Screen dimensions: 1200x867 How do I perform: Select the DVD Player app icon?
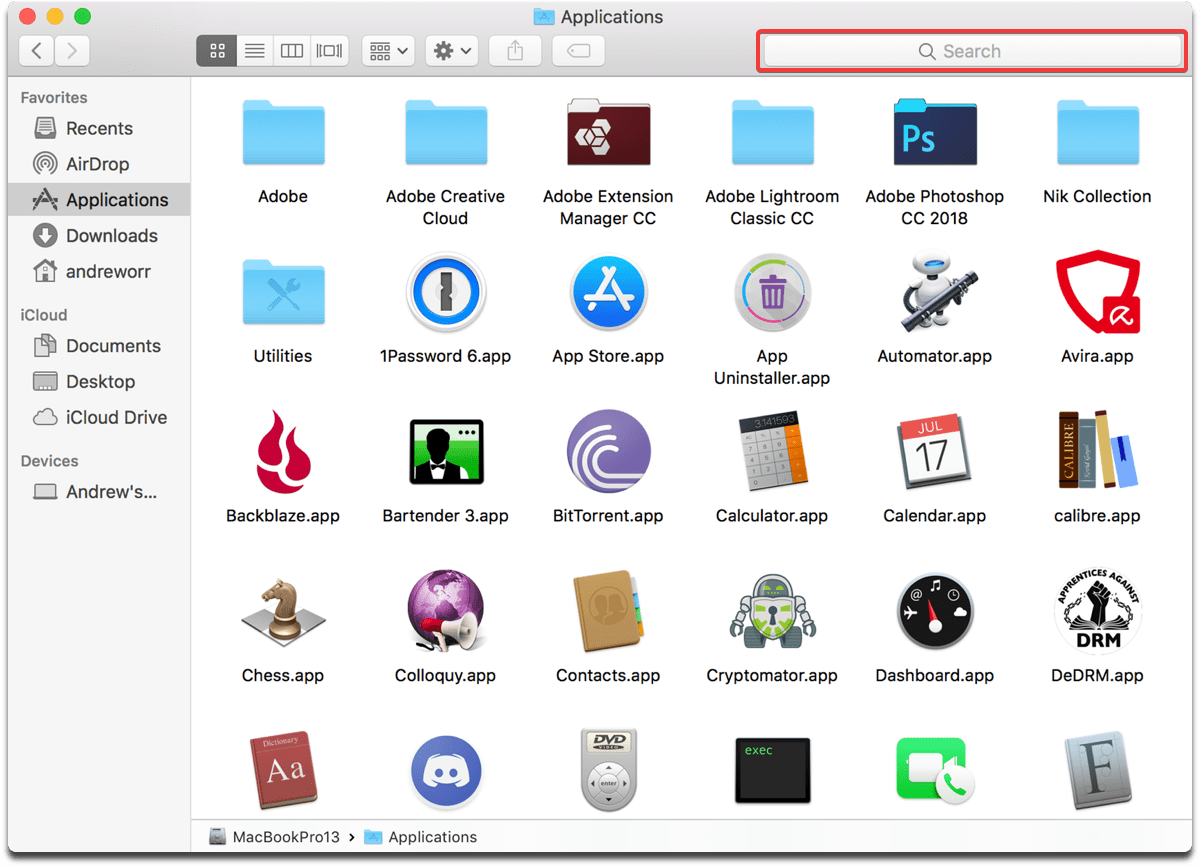(608, 770)
